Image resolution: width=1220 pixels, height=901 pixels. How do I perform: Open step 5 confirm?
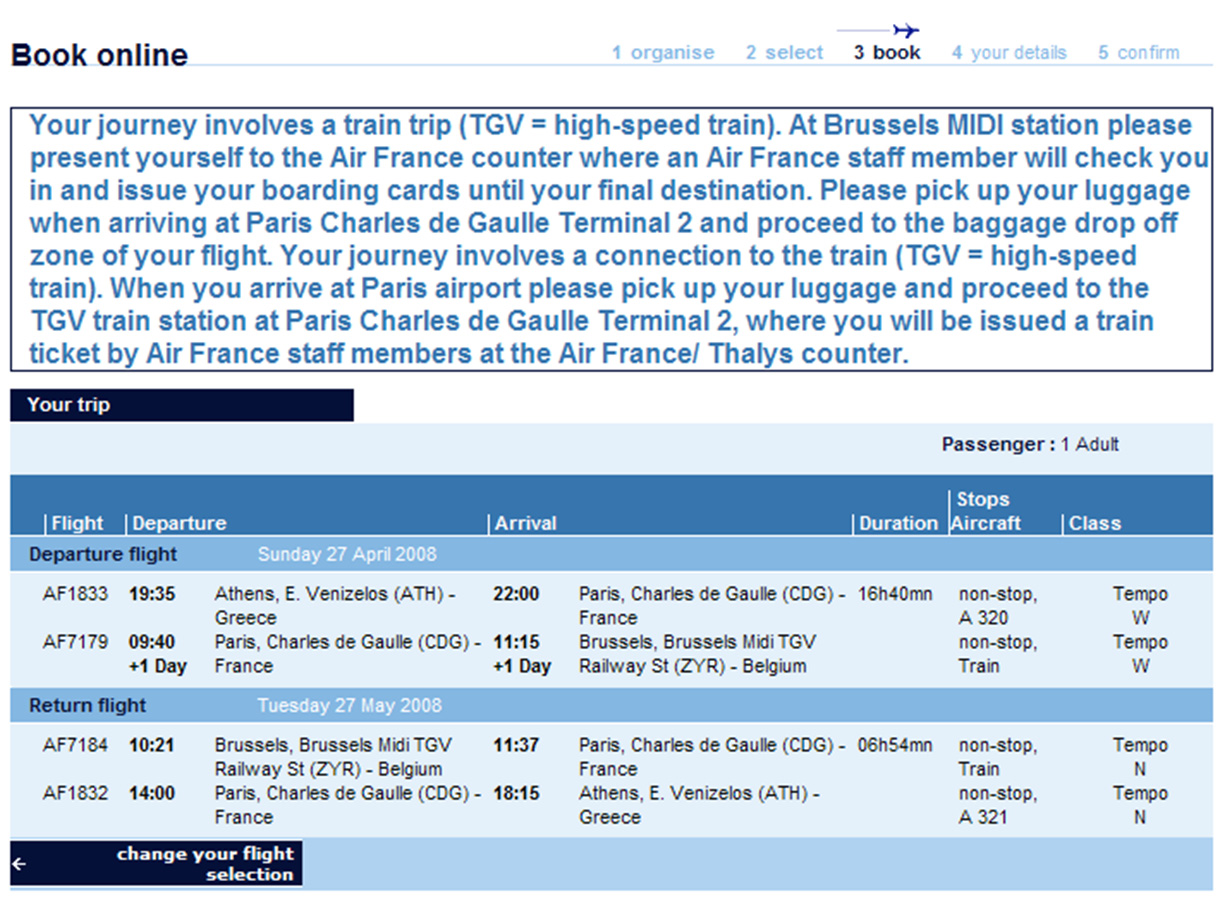coord(1138,53)
